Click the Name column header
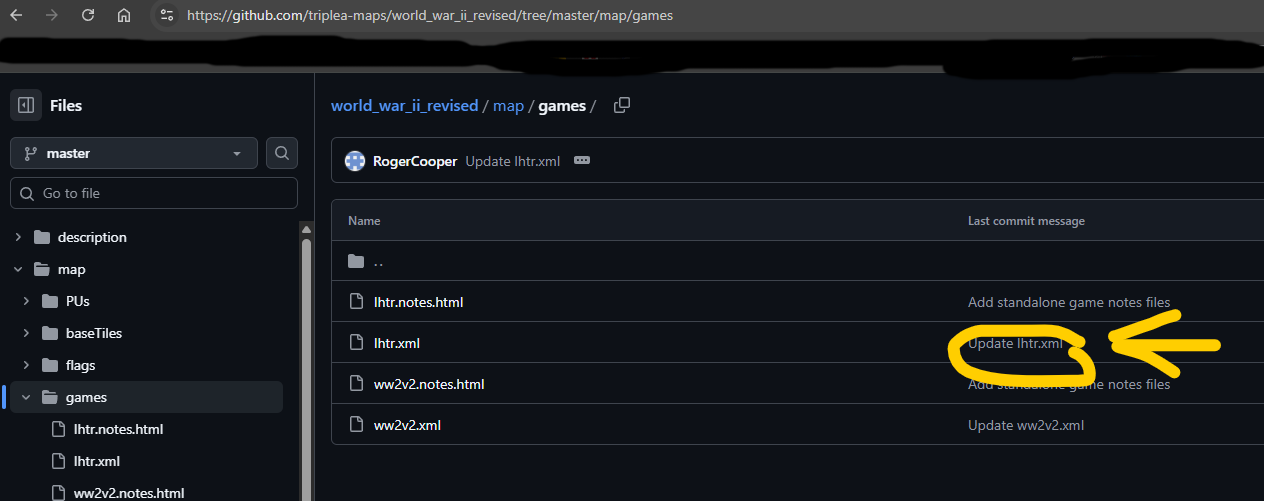This screenshot has width=1264, height=501. point(364,221)
